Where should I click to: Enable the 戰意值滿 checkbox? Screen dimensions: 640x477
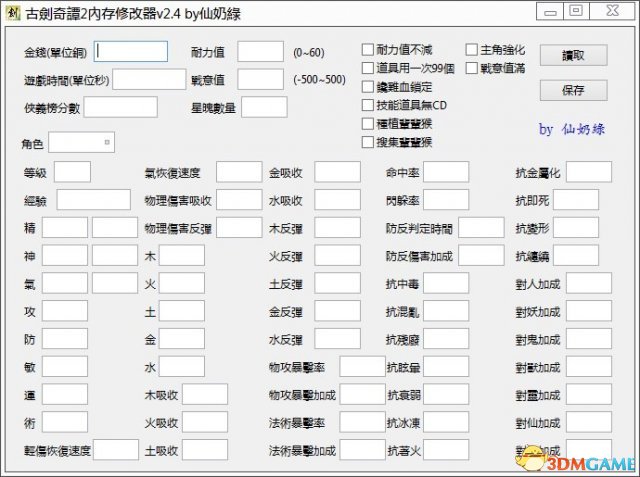coord(472,68)
